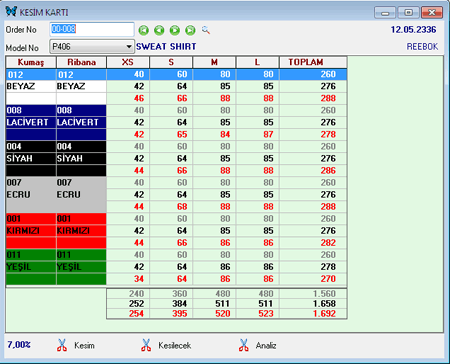Click the Ribana column header
The image size is (450, 364).
pyautogui.click(x=81, y=62)
